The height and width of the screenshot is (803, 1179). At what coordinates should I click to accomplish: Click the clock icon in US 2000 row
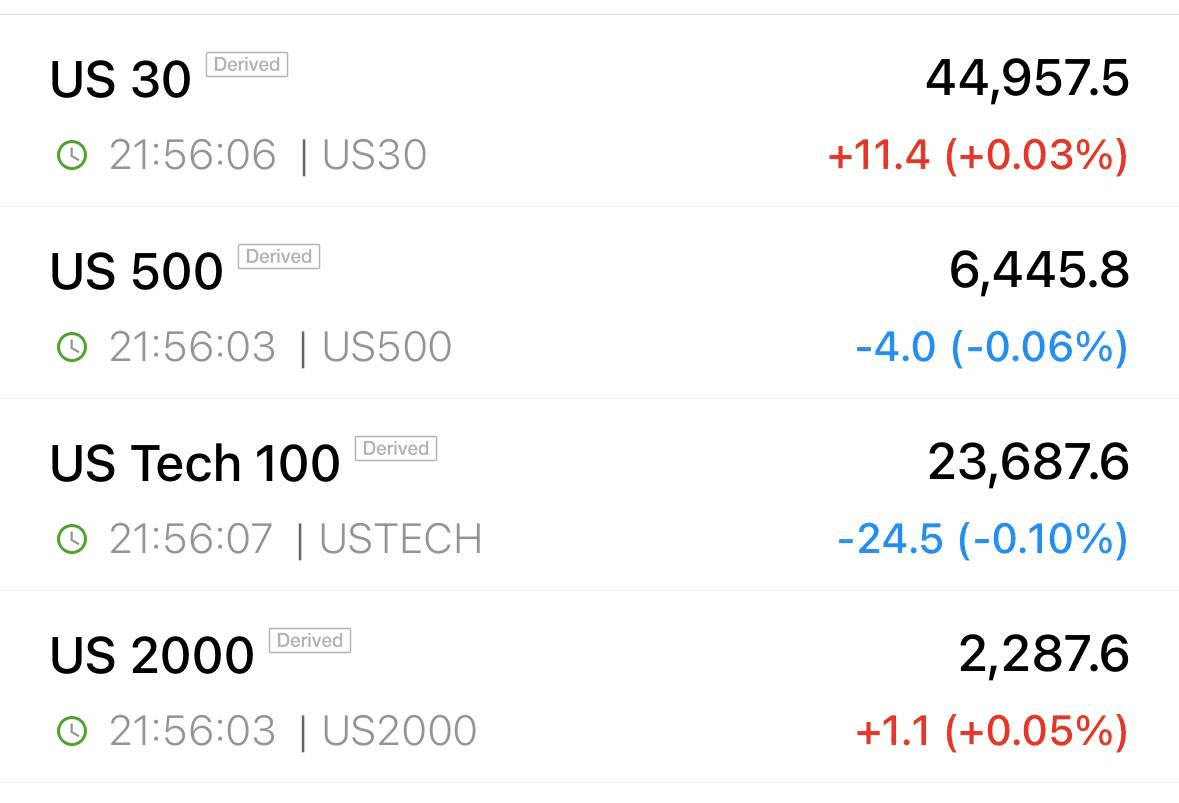72,731
